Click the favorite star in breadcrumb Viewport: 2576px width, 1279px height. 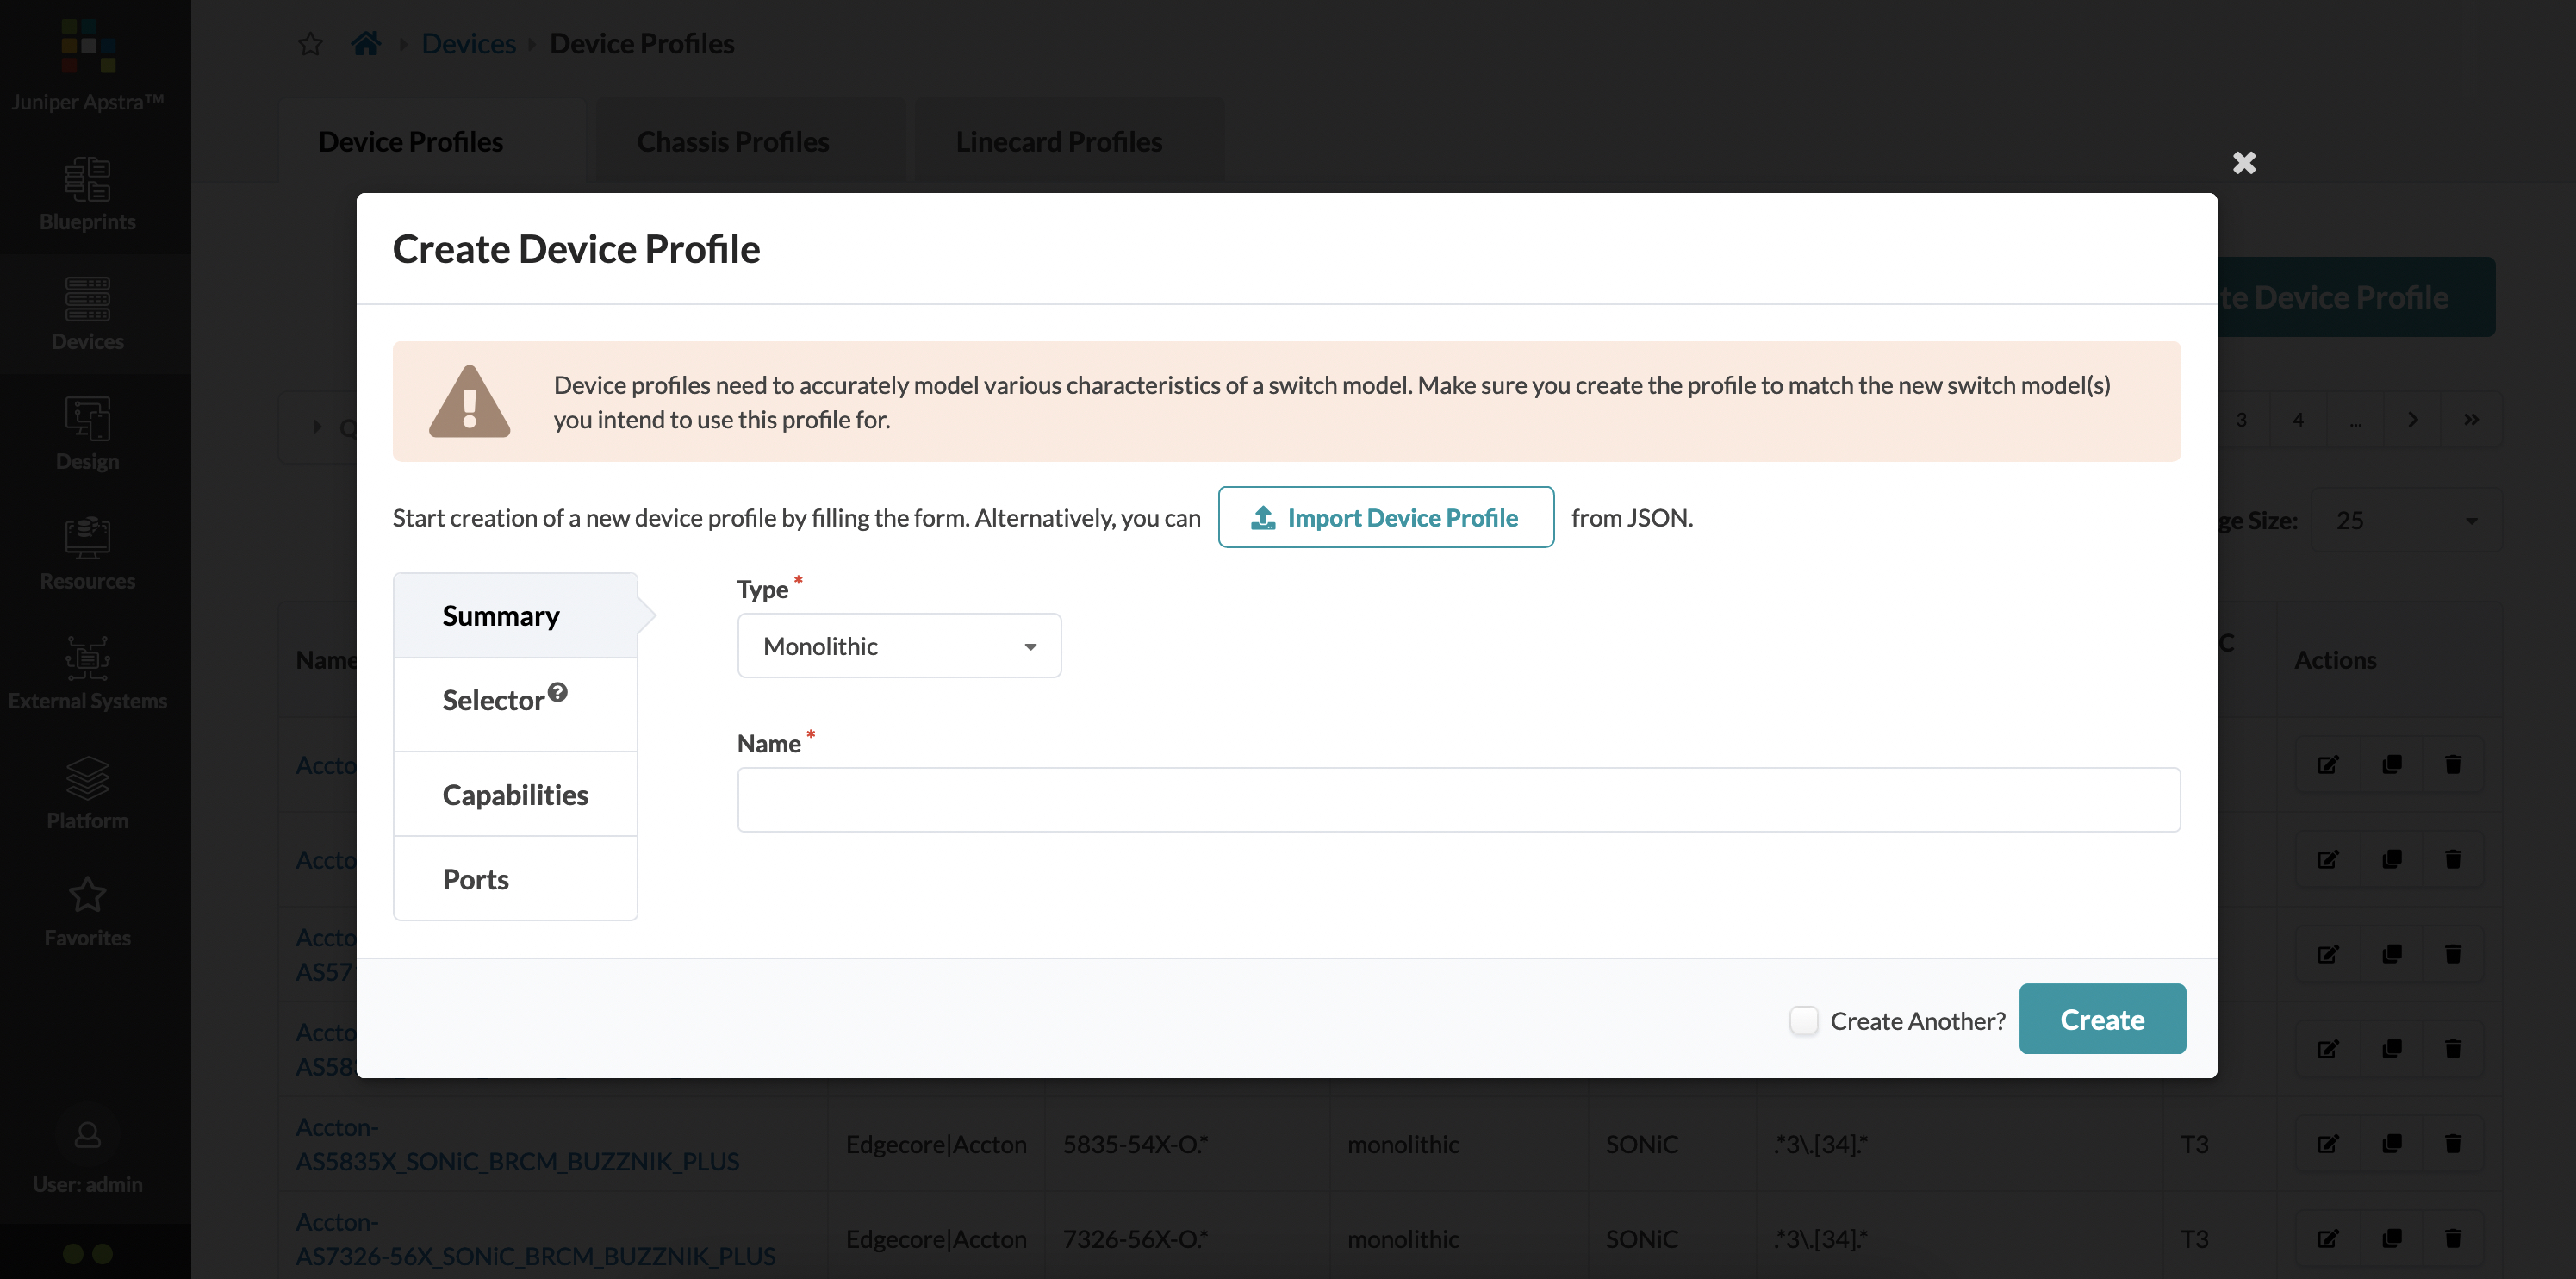[310, 44]
